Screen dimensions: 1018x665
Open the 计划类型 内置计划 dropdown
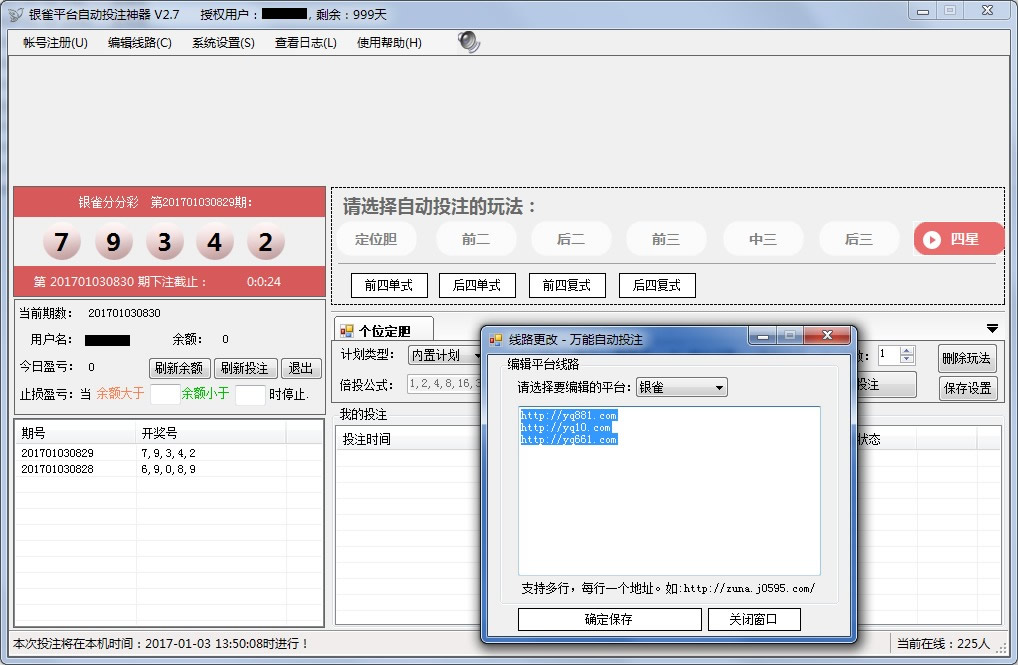[446, 356]
